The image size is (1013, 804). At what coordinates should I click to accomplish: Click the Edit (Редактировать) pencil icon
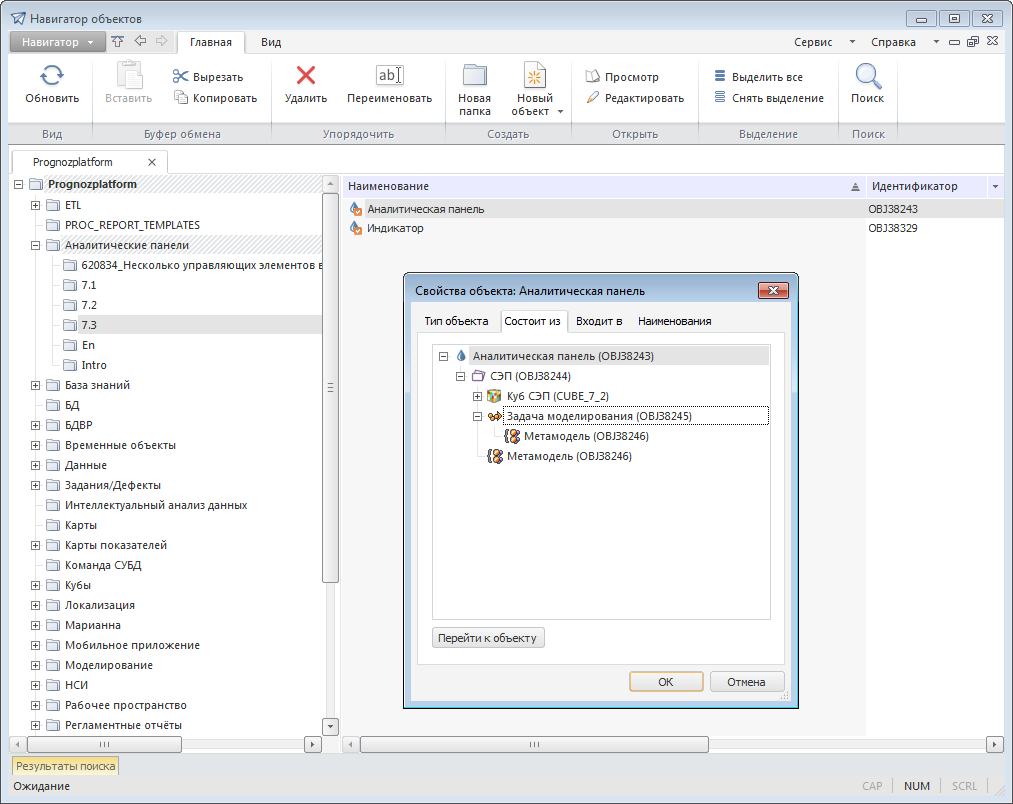[593, 98]
